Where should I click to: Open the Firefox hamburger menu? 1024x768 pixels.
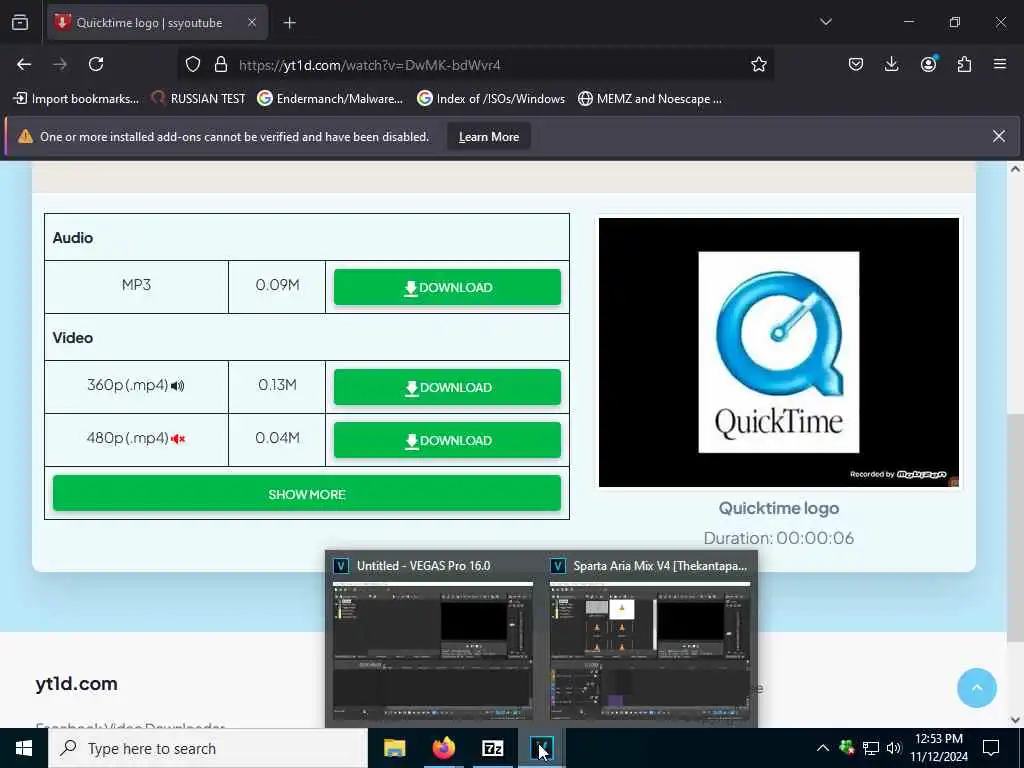coord(1000,64)
